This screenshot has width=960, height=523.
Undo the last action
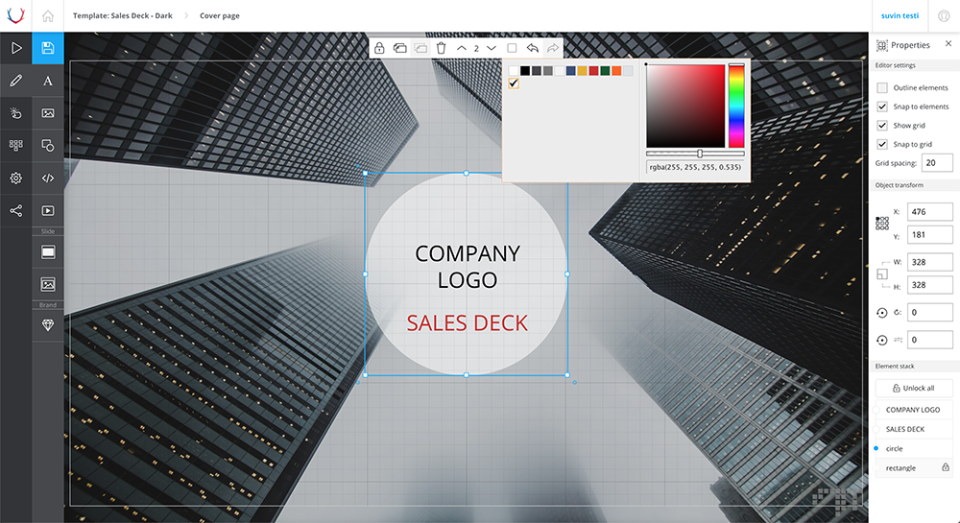tap(532, 48)
